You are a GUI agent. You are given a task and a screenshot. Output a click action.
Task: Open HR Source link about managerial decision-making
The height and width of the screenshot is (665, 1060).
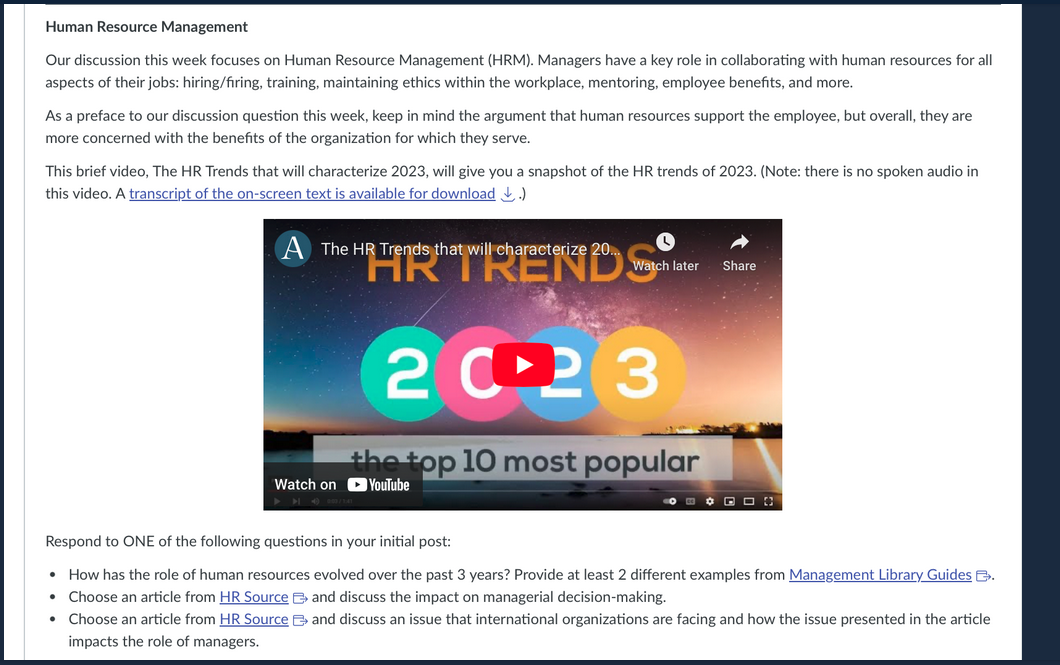pyautogui.click(x=254, y=597)
